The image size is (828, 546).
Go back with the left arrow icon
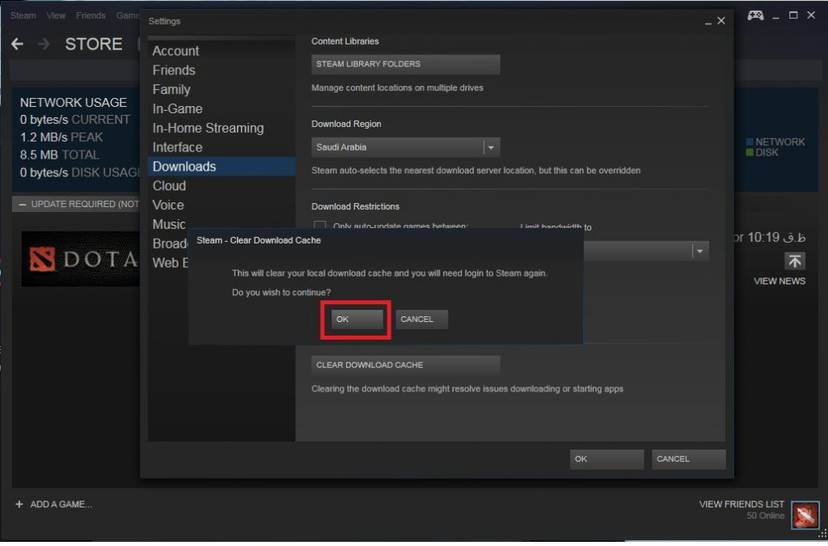17,44
